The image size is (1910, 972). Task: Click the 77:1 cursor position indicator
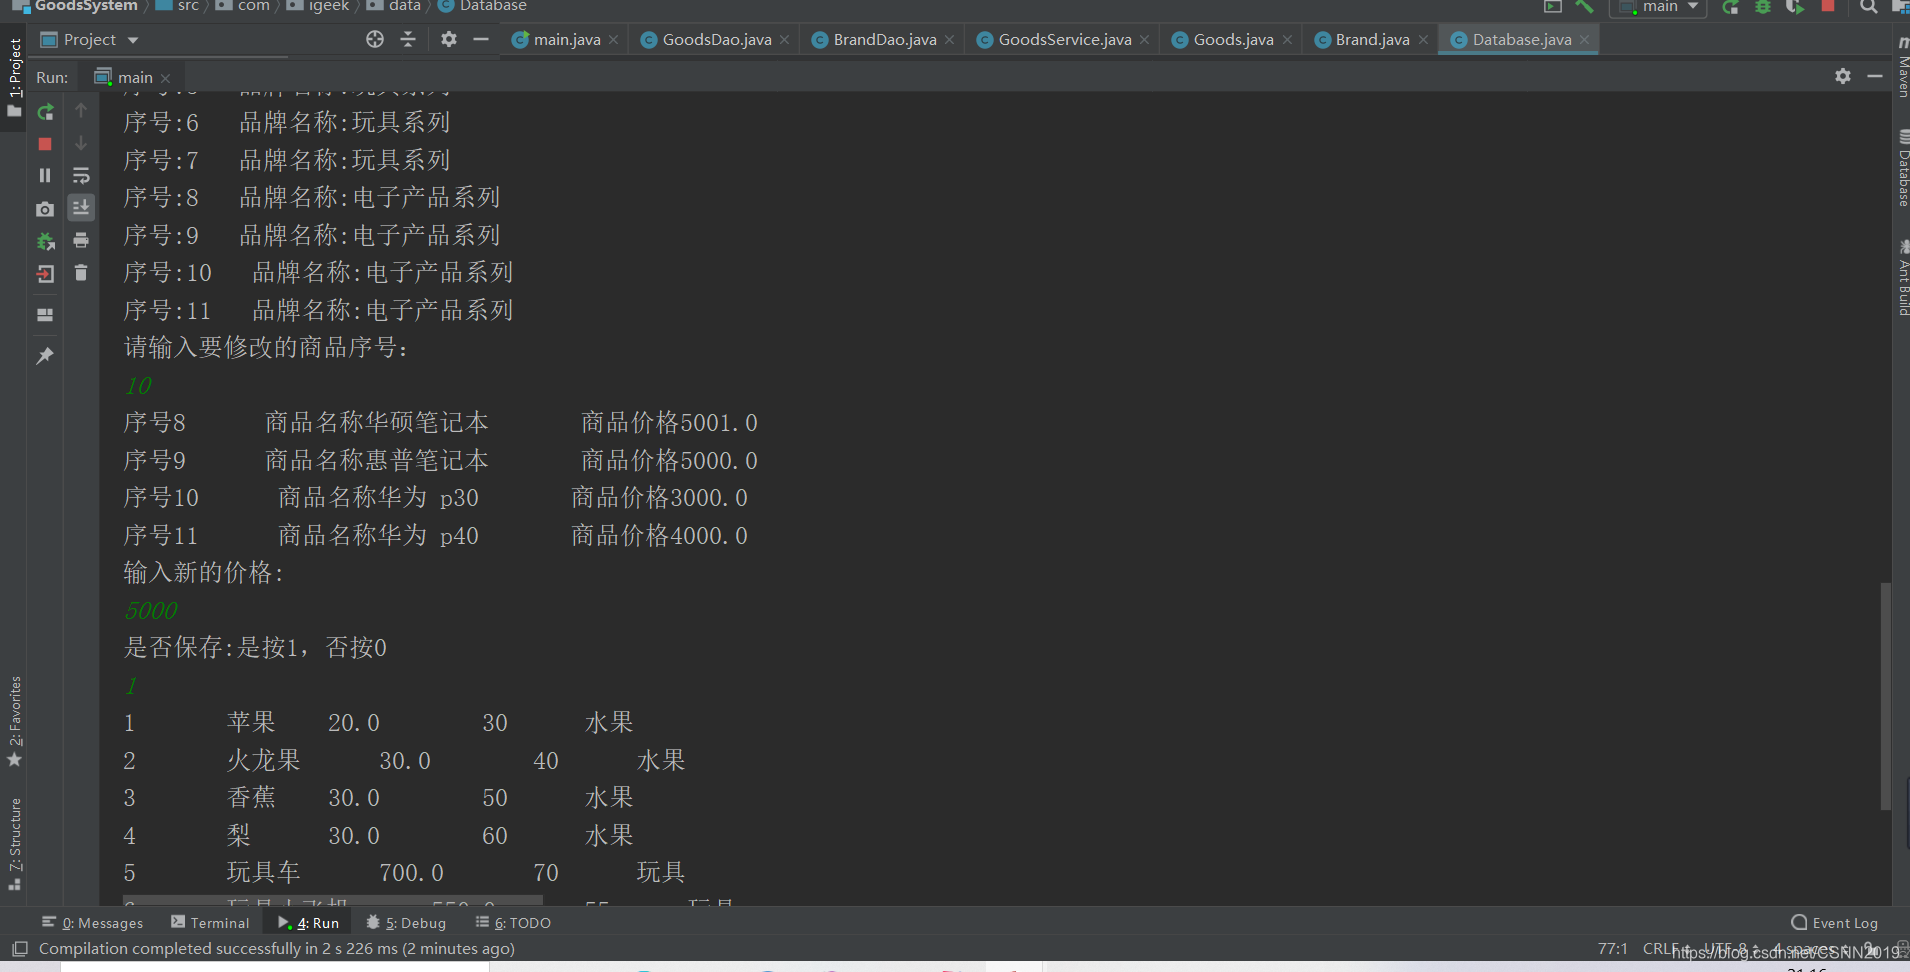1612,949
